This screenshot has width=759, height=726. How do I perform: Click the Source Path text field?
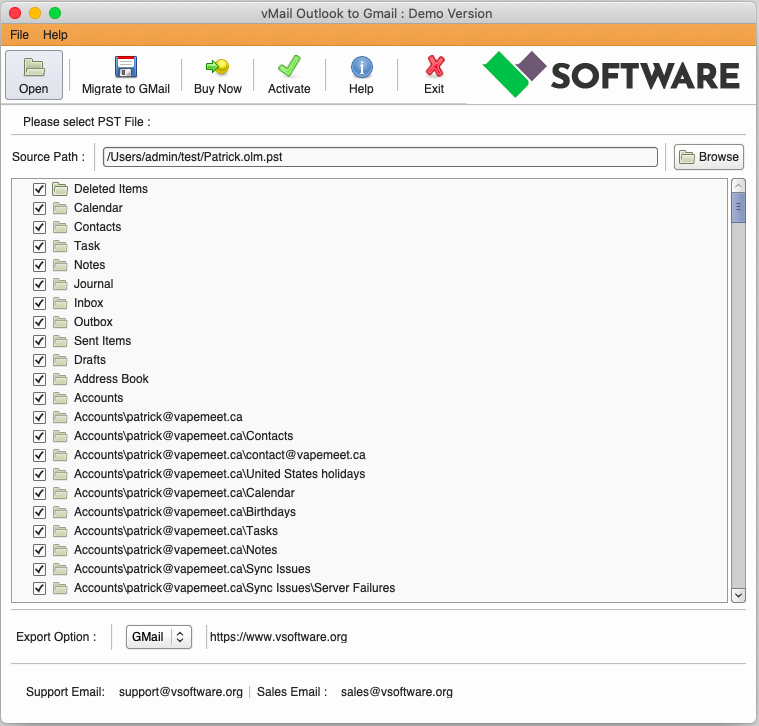point(380,157)
